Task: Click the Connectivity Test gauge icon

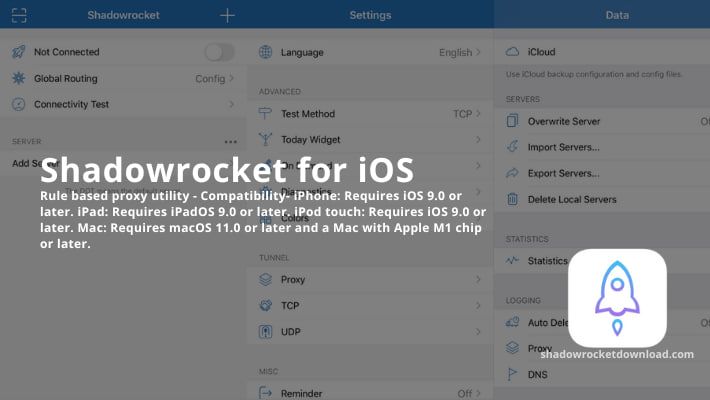Action: click(19, 104)
